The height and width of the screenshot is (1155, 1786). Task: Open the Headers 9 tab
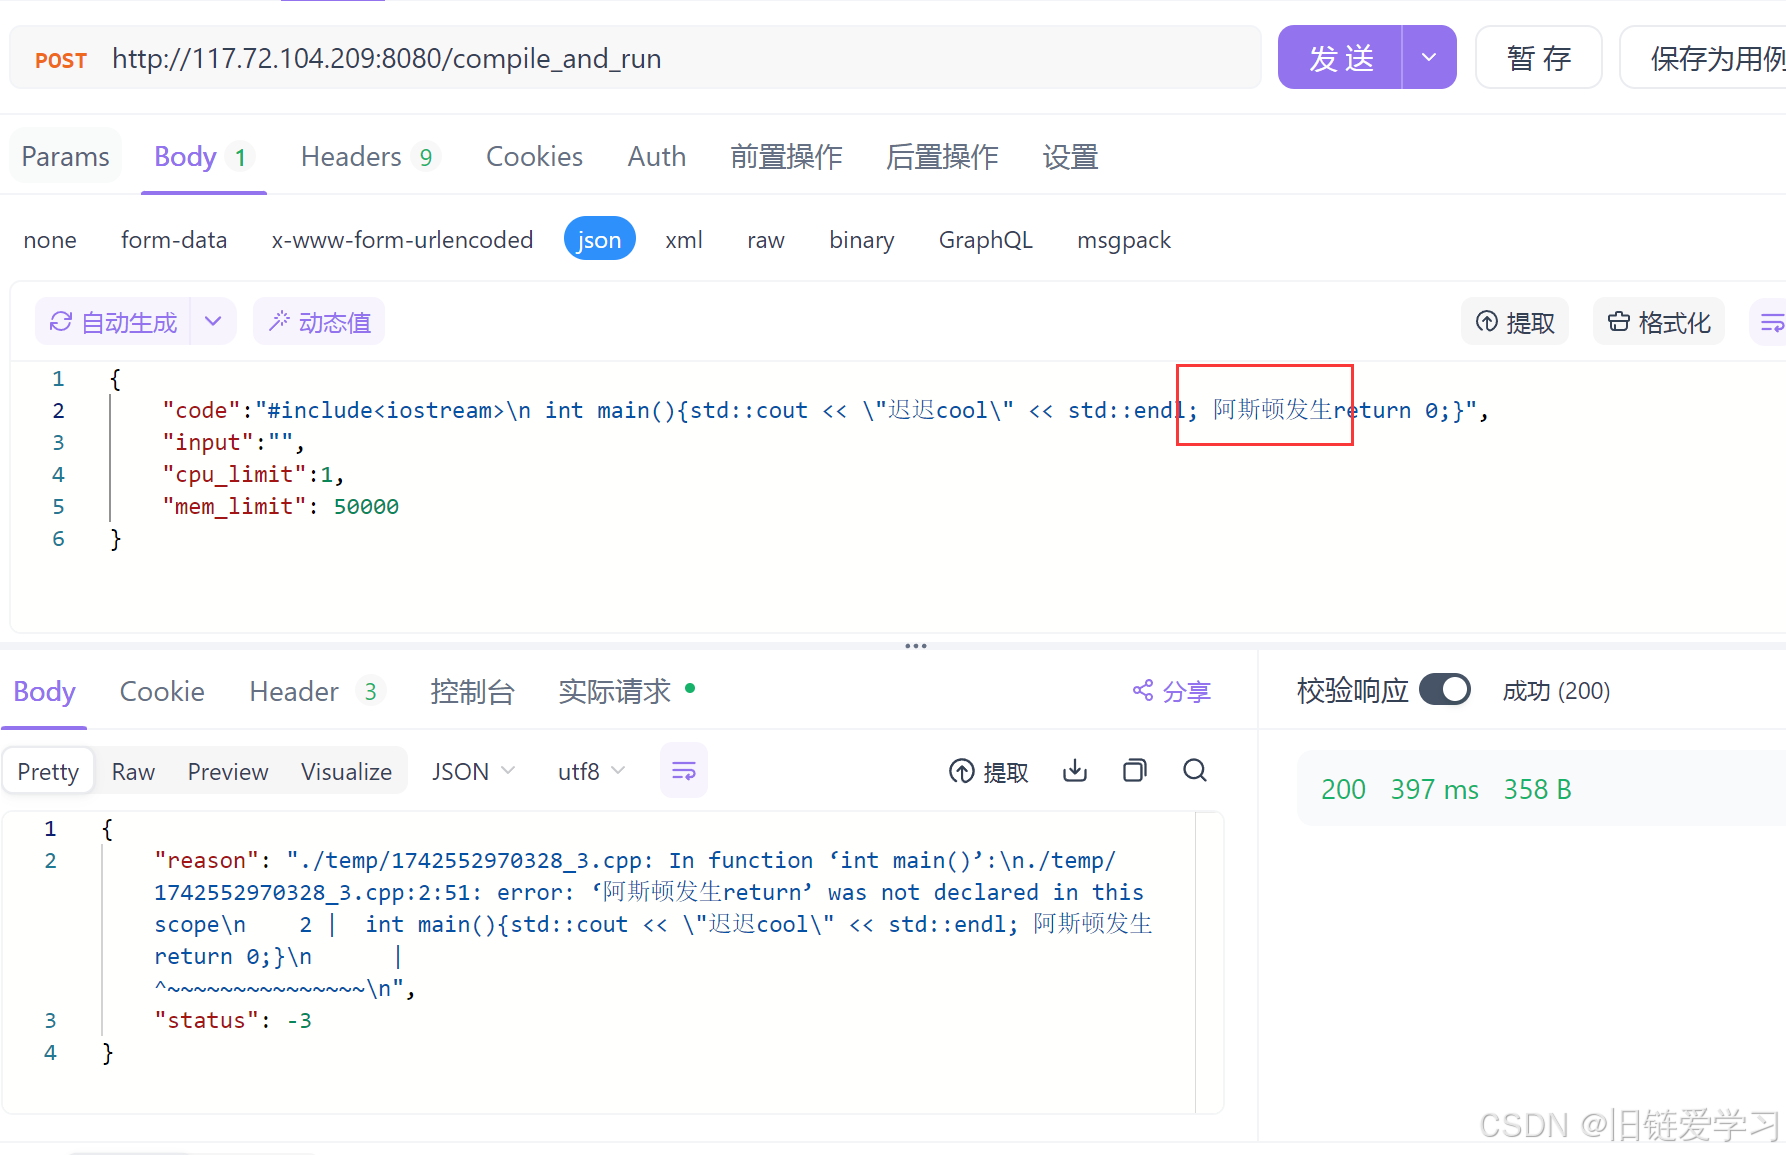click(x=369, y=157)
